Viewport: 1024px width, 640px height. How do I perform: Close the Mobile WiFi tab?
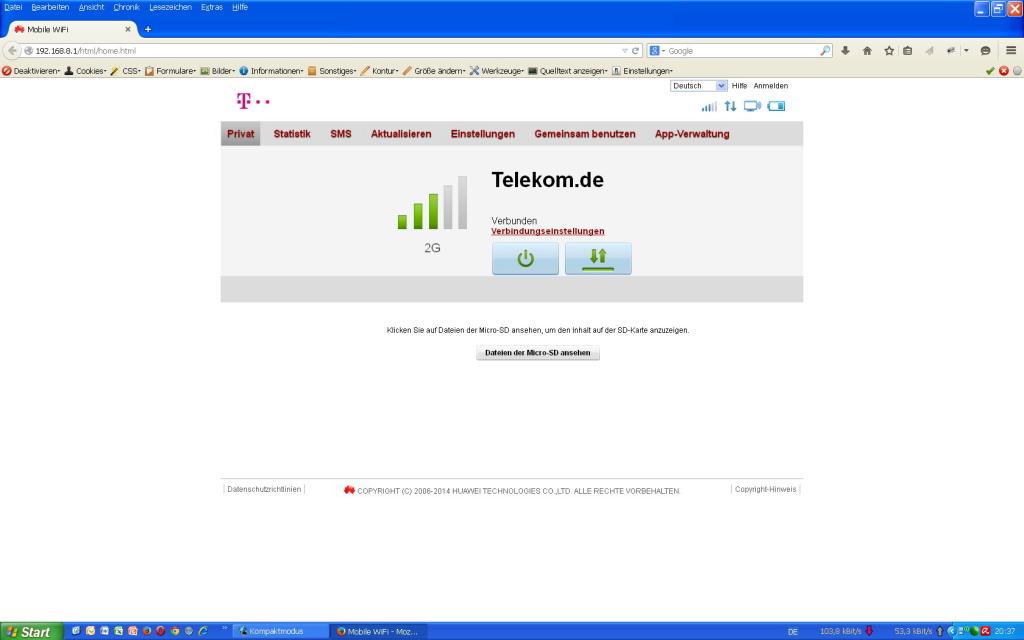pos(128,29)
